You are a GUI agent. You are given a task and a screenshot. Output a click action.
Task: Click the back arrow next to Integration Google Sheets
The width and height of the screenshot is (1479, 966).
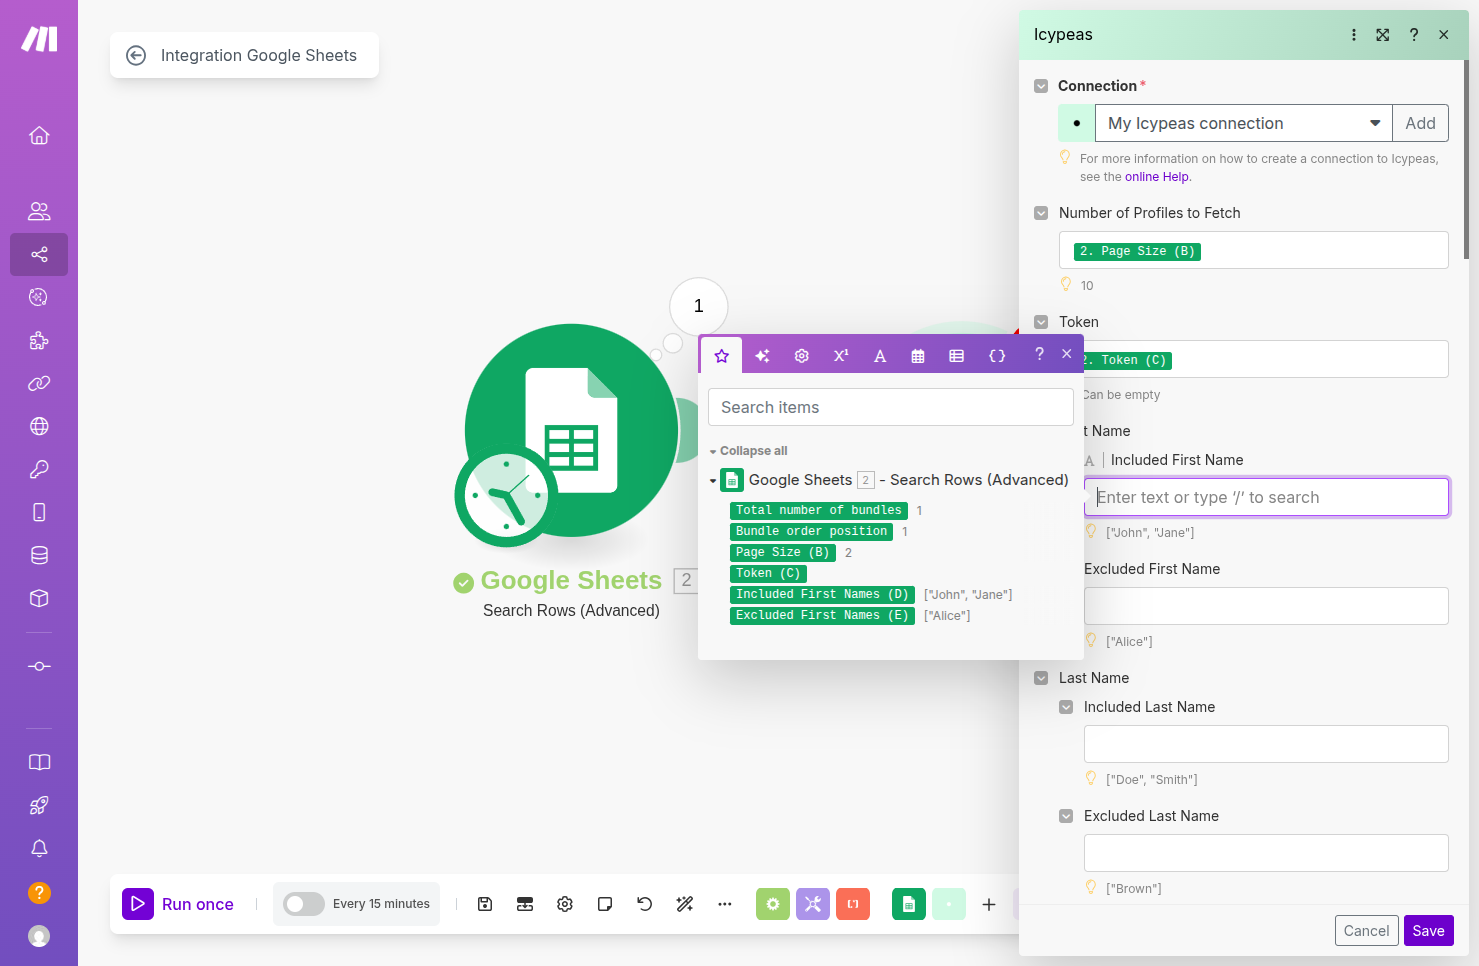(x=136, y=56)
